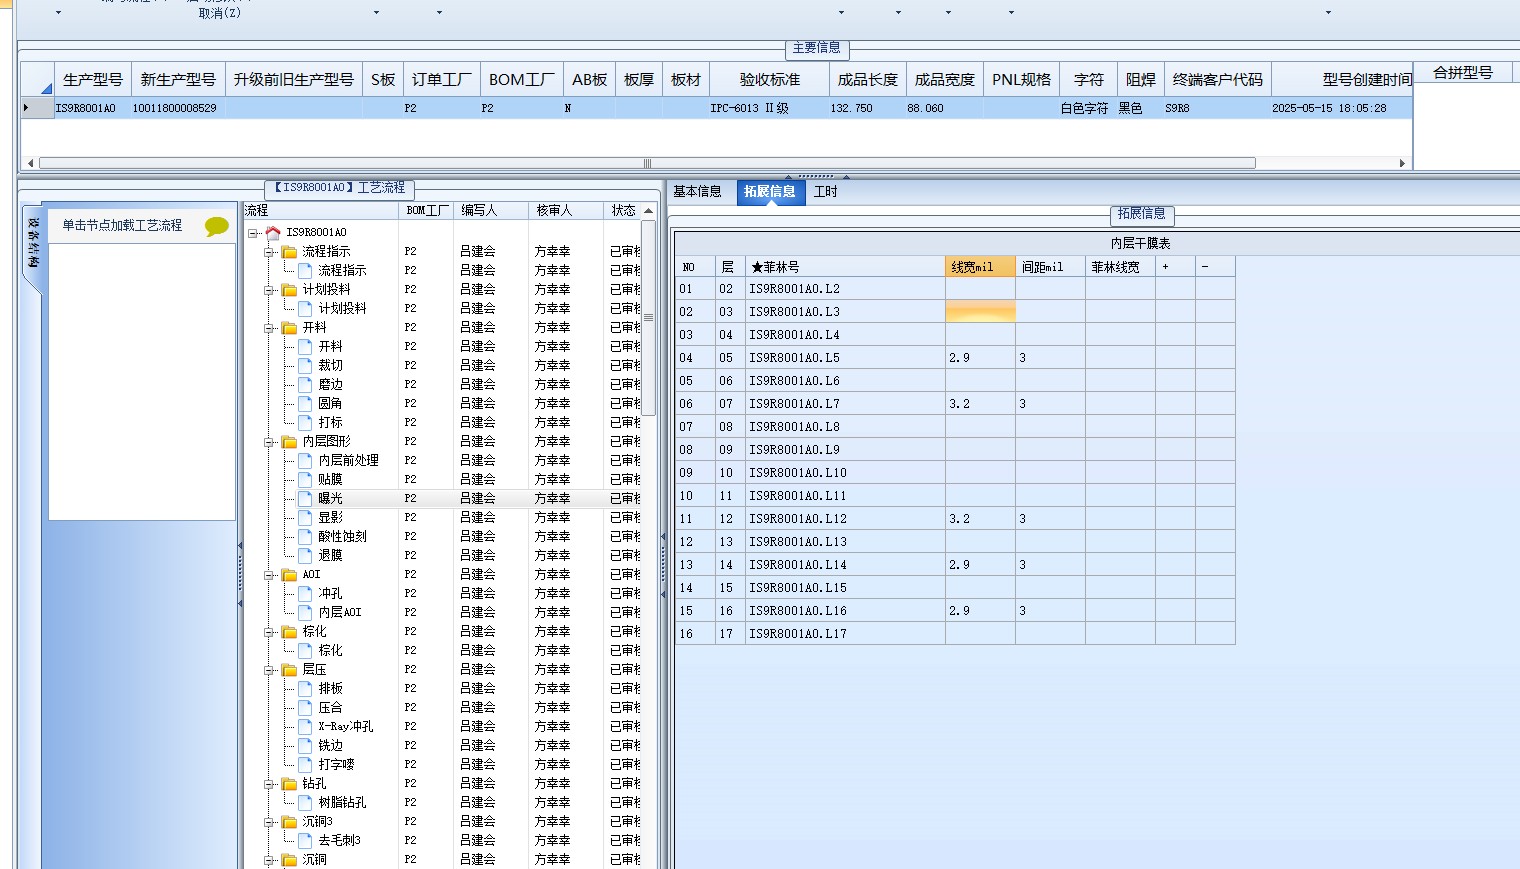
Task: Click the horizontal scrollbar of the main info grid
Action: tap(647, 163)
